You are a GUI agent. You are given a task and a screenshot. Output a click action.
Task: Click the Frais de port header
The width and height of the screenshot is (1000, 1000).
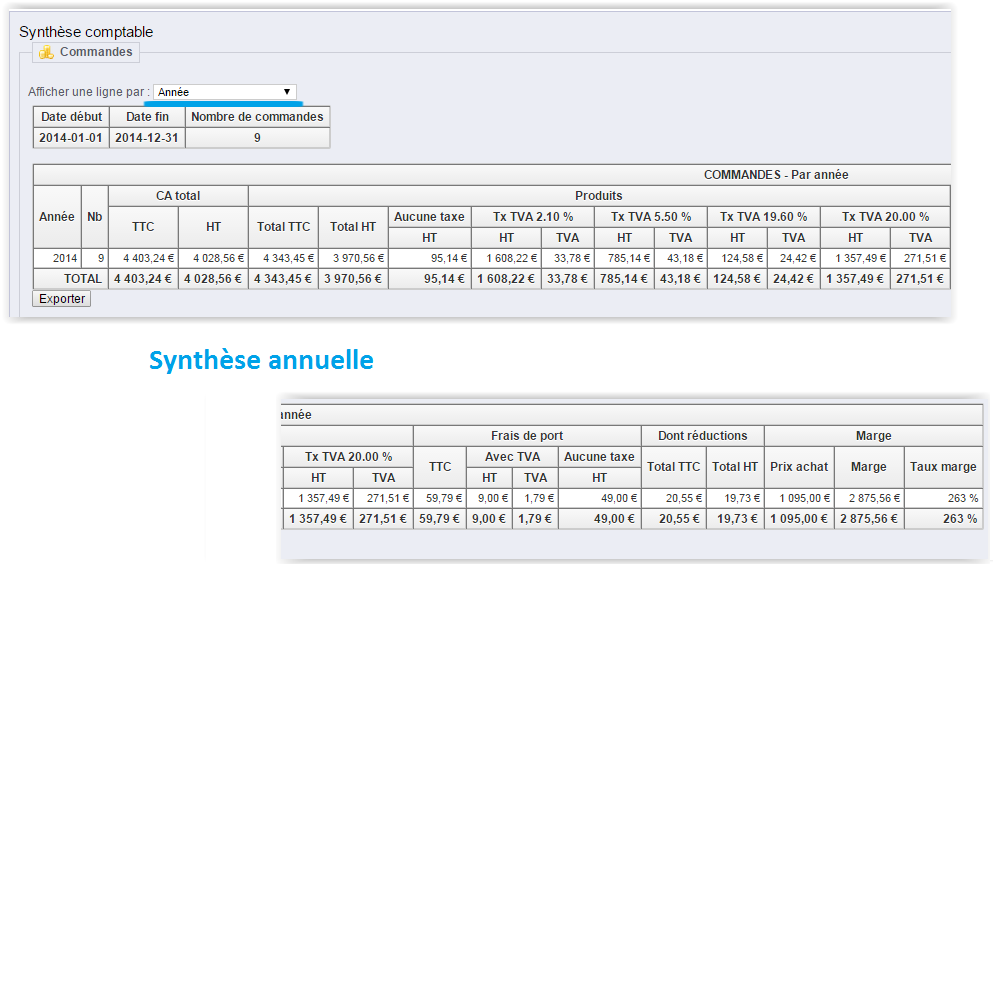[x=527, y=436]
